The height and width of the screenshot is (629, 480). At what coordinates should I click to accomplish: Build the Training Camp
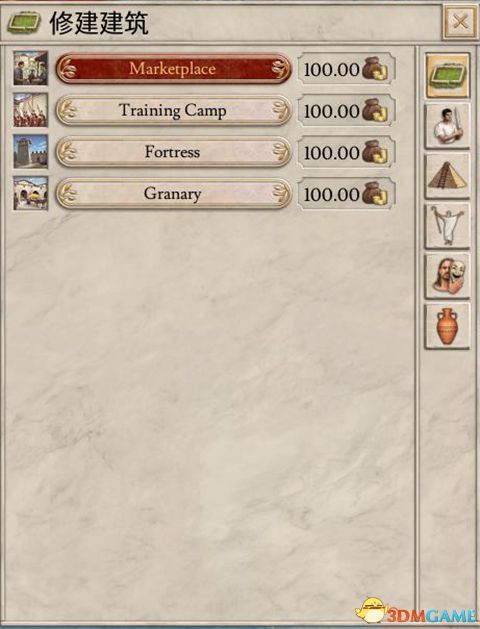click(173, 111)
